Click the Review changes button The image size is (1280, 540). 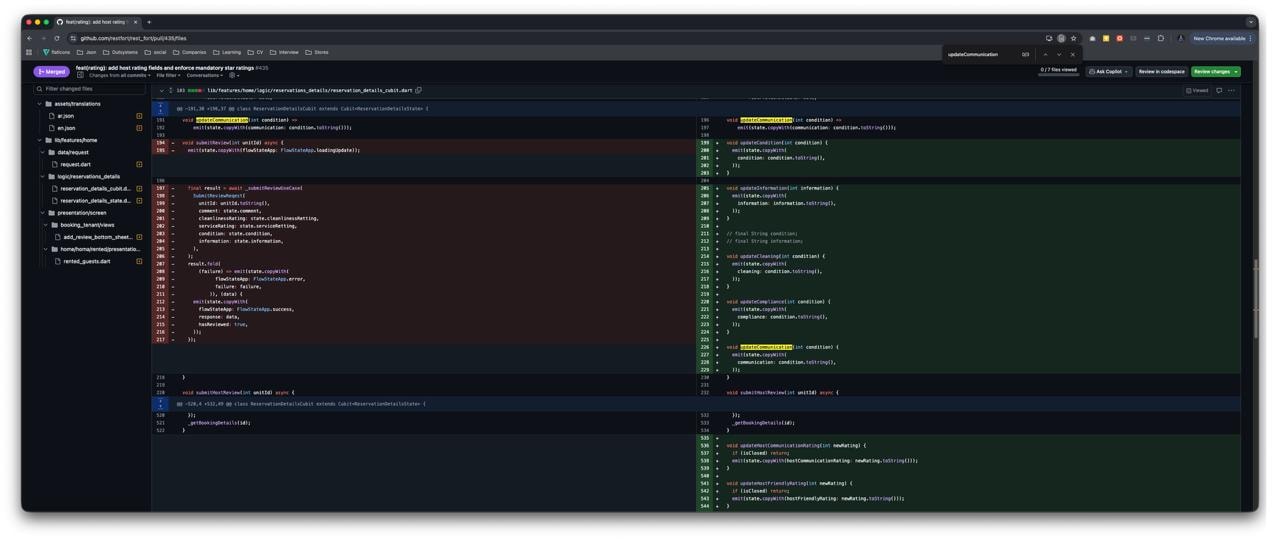[x=1215, y=72]
